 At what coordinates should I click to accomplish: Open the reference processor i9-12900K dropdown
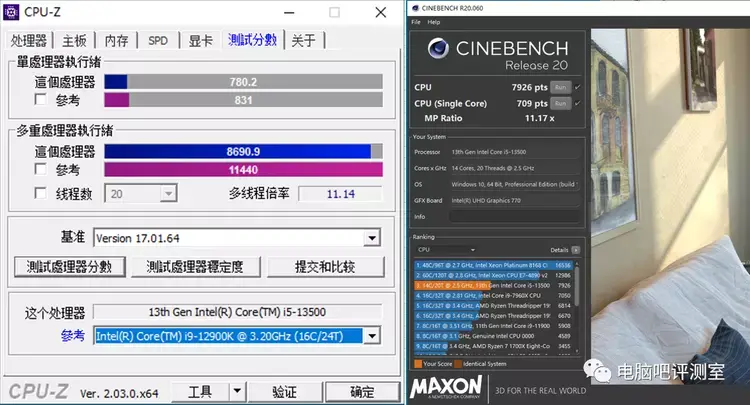[x=372, y=336]
